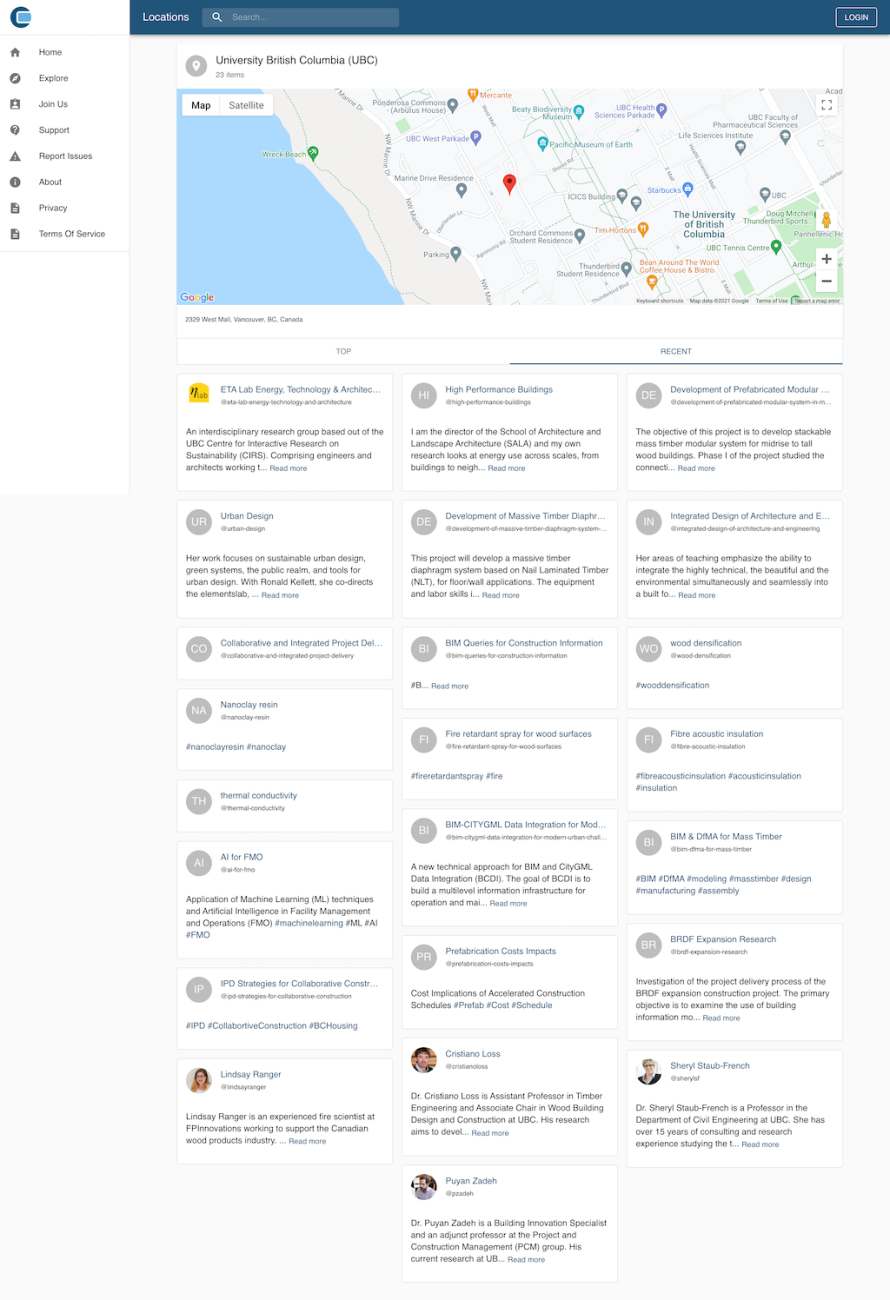Click Read more on BRDF Expansion Research
890x1300 pixels.
(x=721, y=1018)
